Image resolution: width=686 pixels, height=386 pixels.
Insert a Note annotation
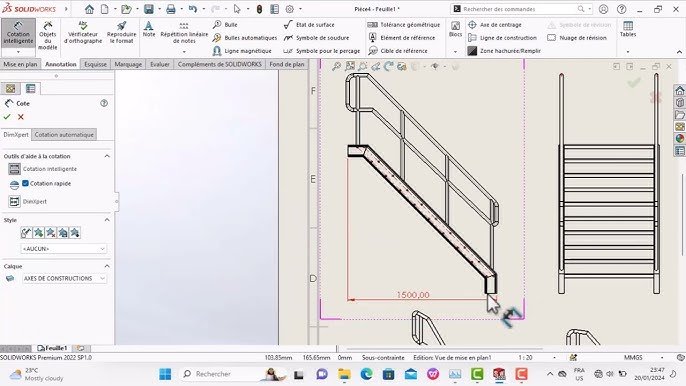(149, 29)
